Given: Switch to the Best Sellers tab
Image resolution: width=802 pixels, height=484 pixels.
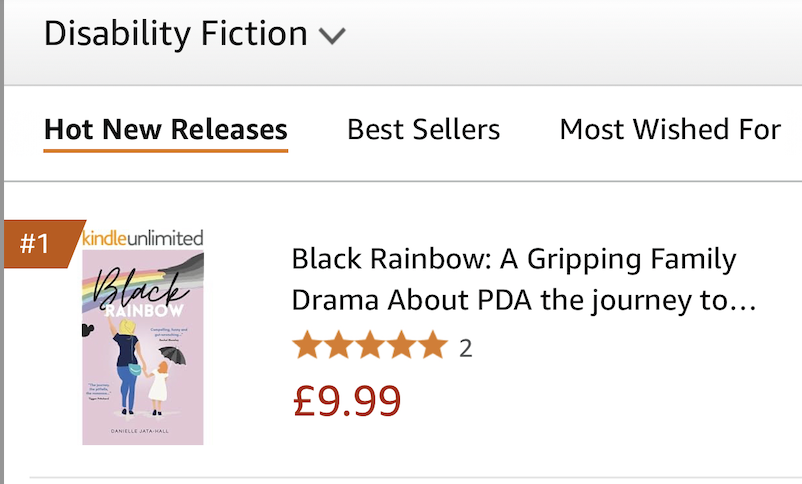Looking at the screenshot, I should pos(423,129).
